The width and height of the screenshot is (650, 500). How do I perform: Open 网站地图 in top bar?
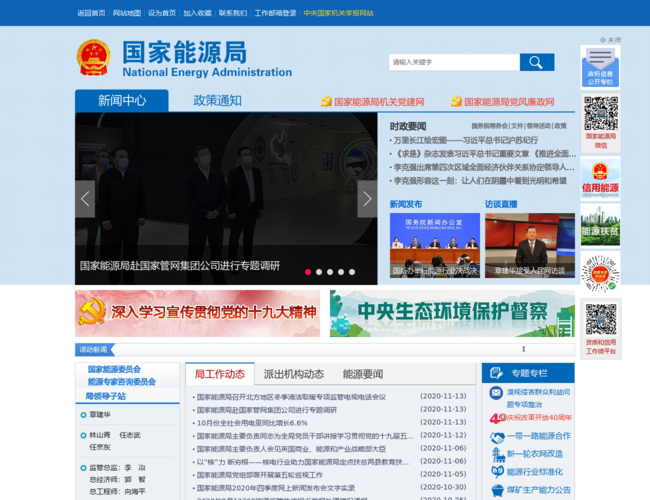(127, 13)
